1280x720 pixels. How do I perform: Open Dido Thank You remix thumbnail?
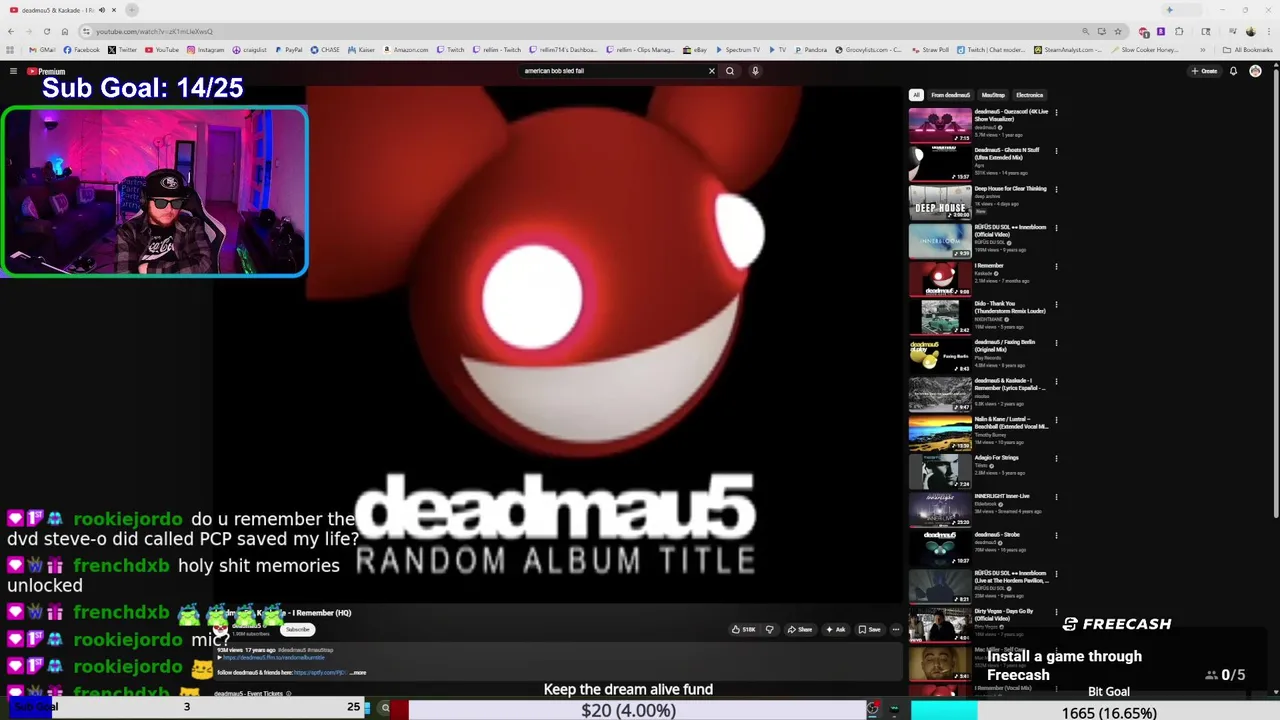(940, 317)
